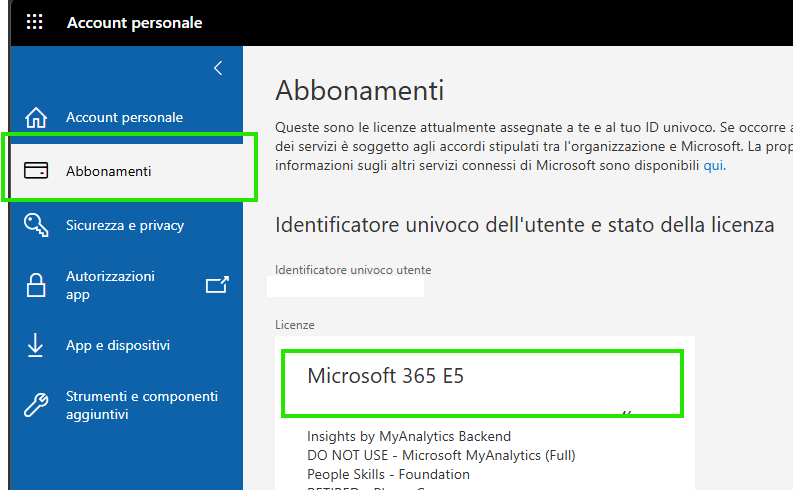Image resolution: width=793 pixels, height=490 pixels.
Task: Click the wrench icon for Strumenti e componenti
Action: tap(36, 405)
